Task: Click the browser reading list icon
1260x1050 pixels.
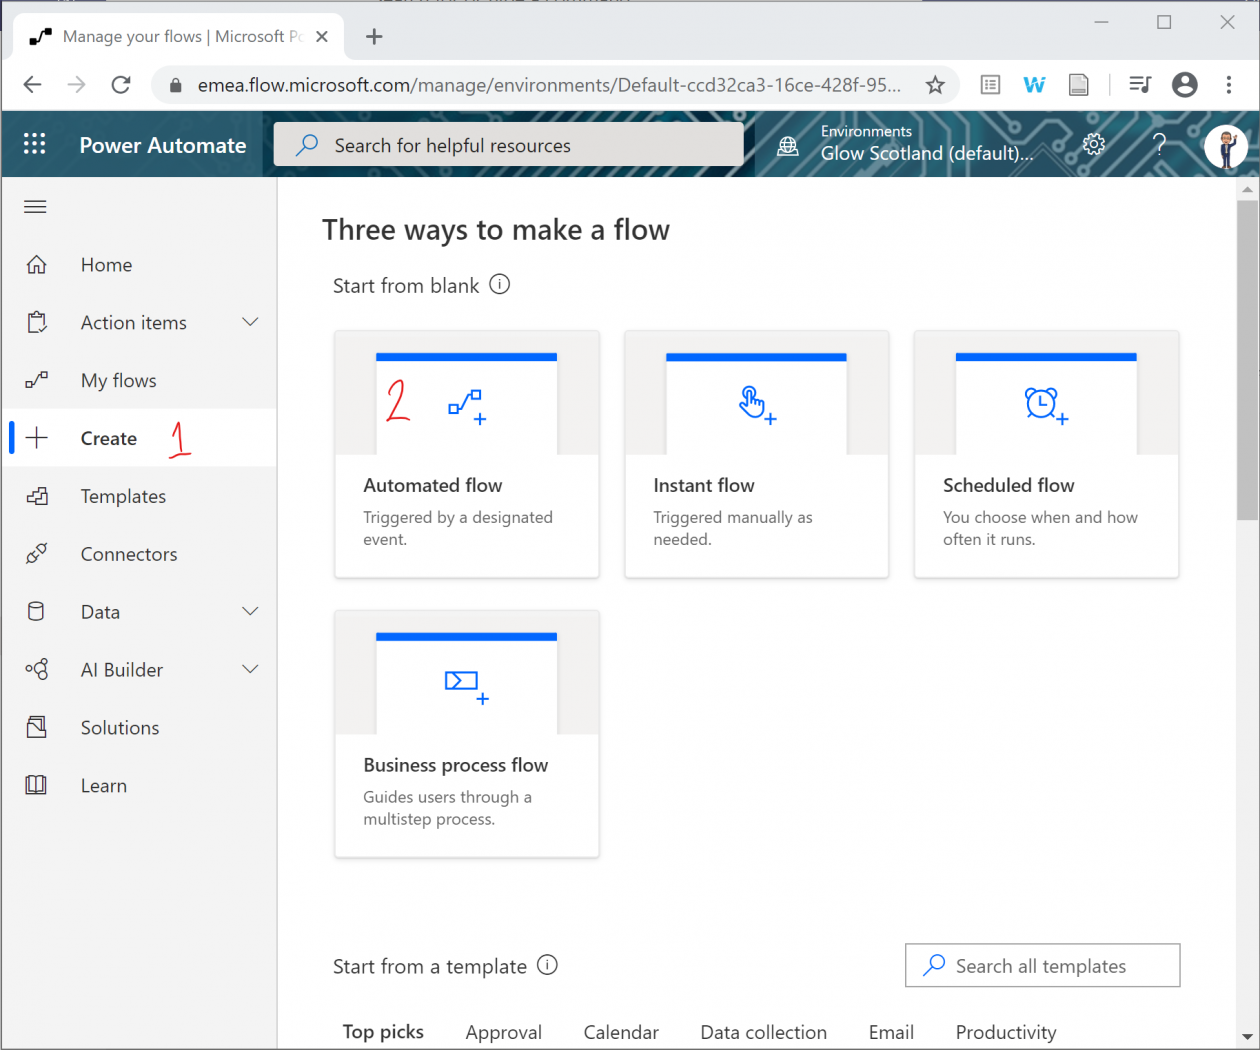Action: pyautogui.click(x=990, y=85)
